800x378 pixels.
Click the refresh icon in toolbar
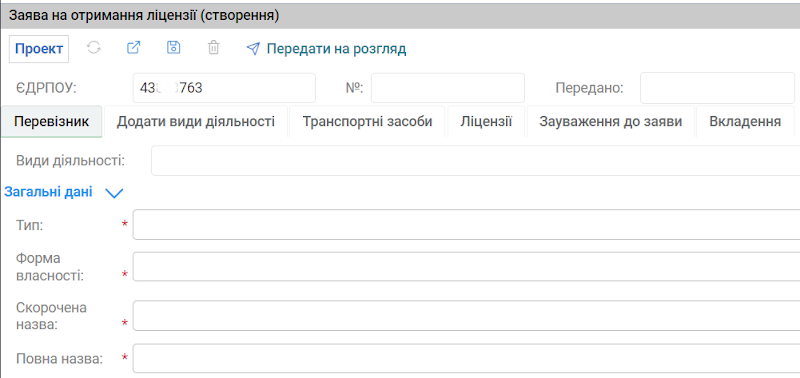[93, 48]
